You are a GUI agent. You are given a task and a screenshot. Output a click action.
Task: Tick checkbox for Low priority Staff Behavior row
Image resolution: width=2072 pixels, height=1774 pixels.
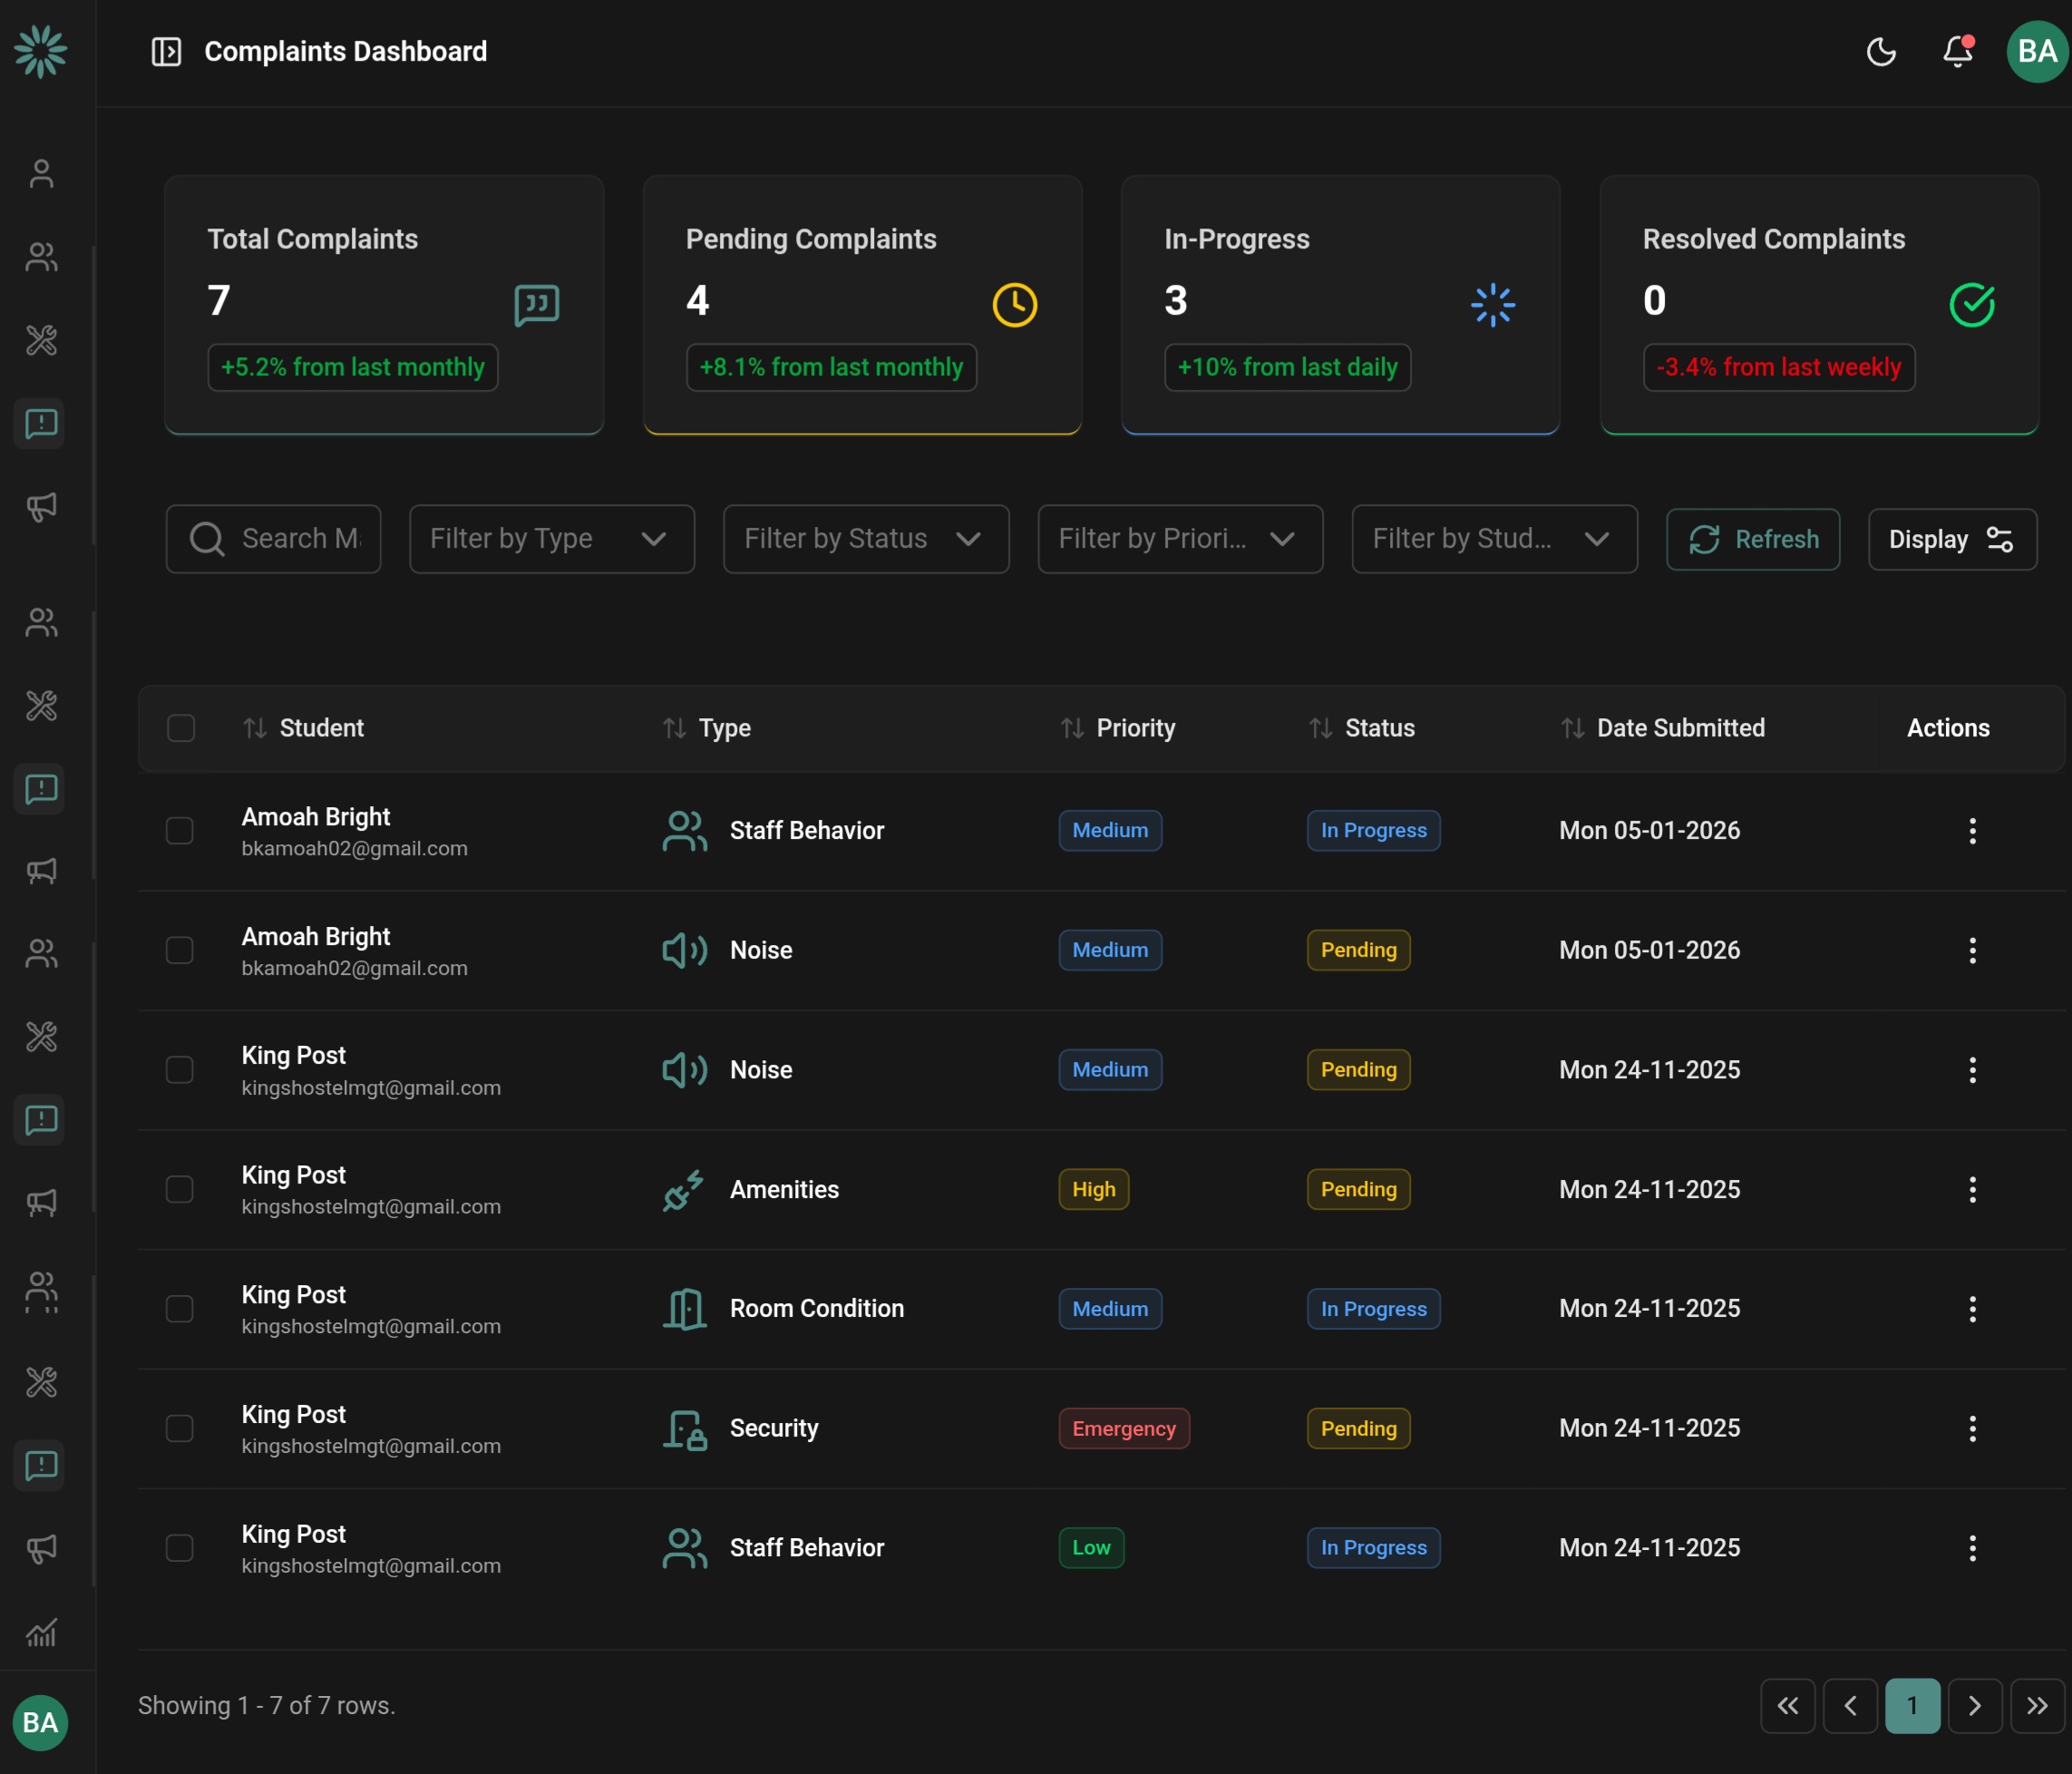coord(180,1548)
